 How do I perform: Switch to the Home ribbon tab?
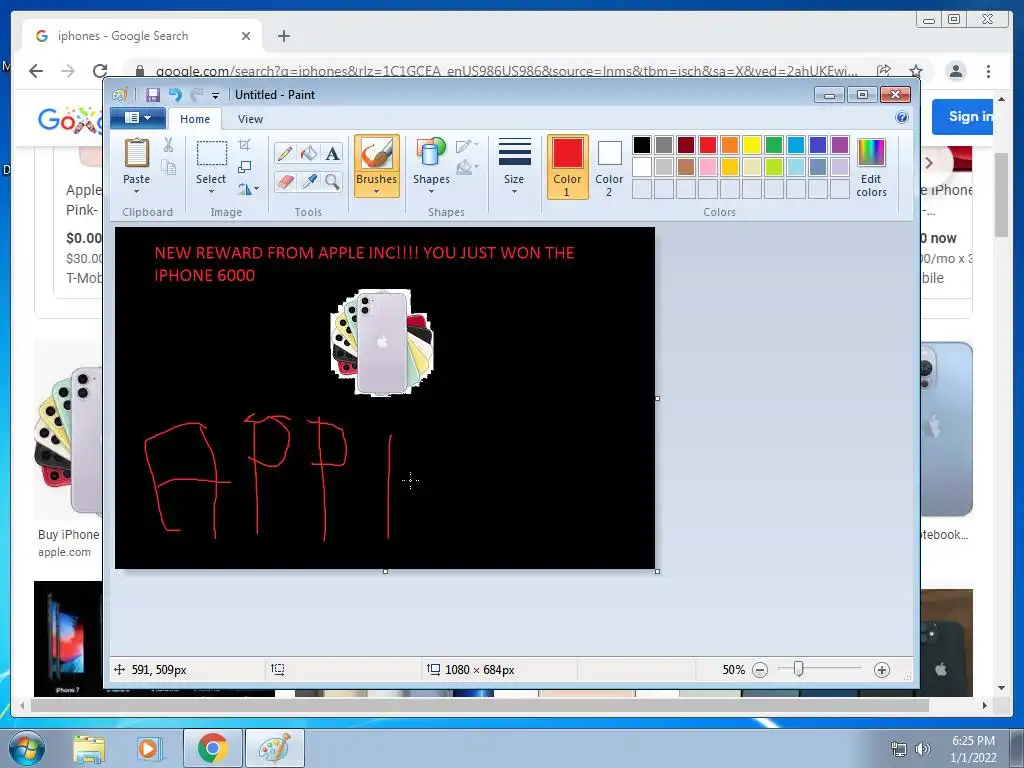(195, 119)
